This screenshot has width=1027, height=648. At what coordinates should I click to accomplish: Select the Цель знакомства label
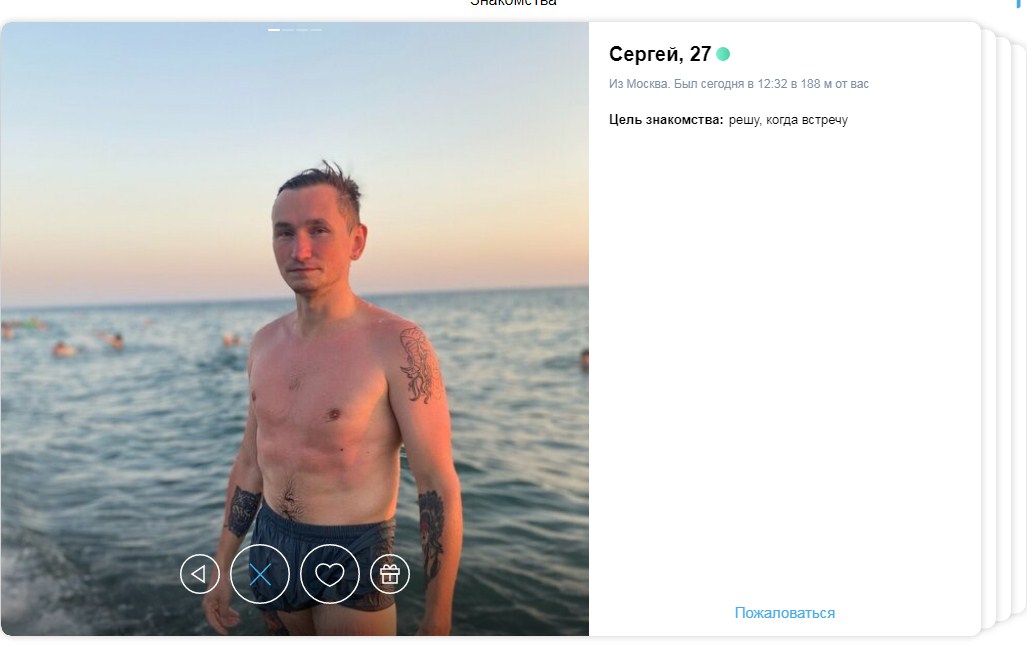click(x=666, y=120)
